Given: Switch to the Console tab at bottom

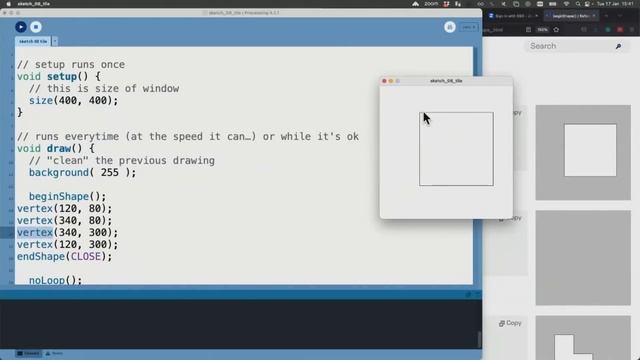Looking at the screenshot, I should coord(28,353).
